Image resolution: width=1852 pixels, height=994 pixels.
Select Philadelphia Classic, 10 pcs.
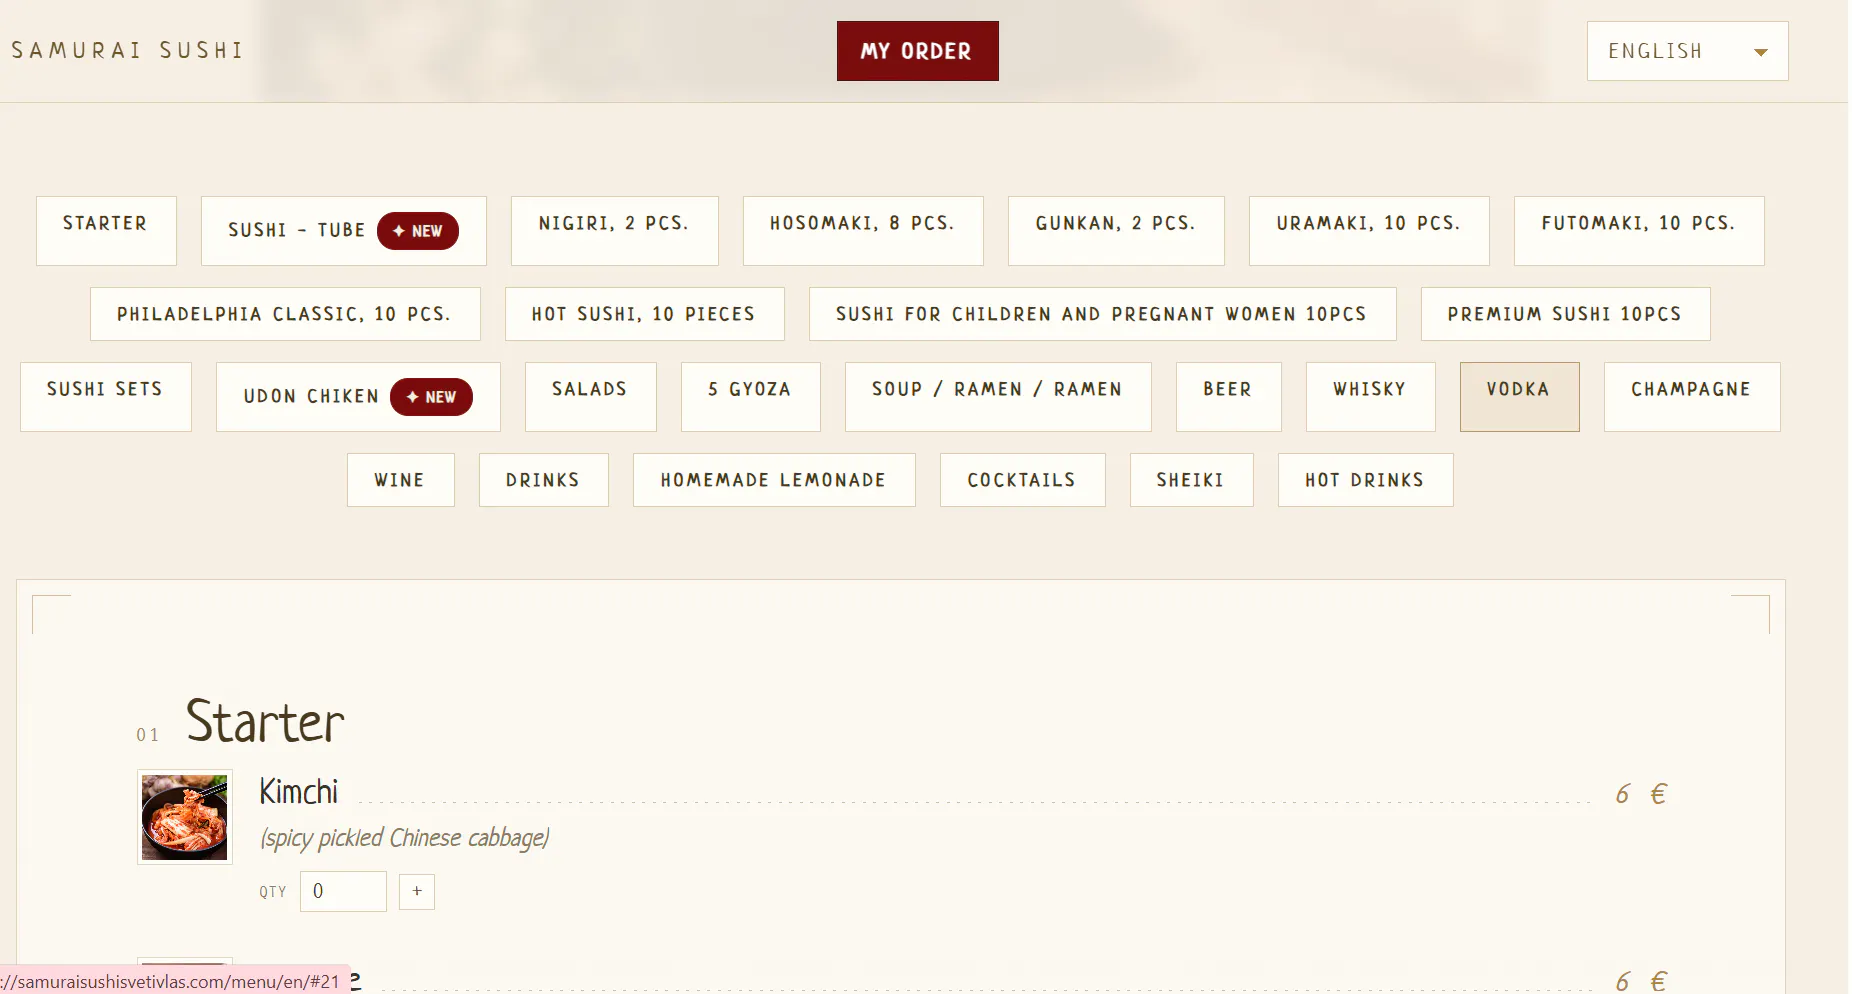coord(285,314)
